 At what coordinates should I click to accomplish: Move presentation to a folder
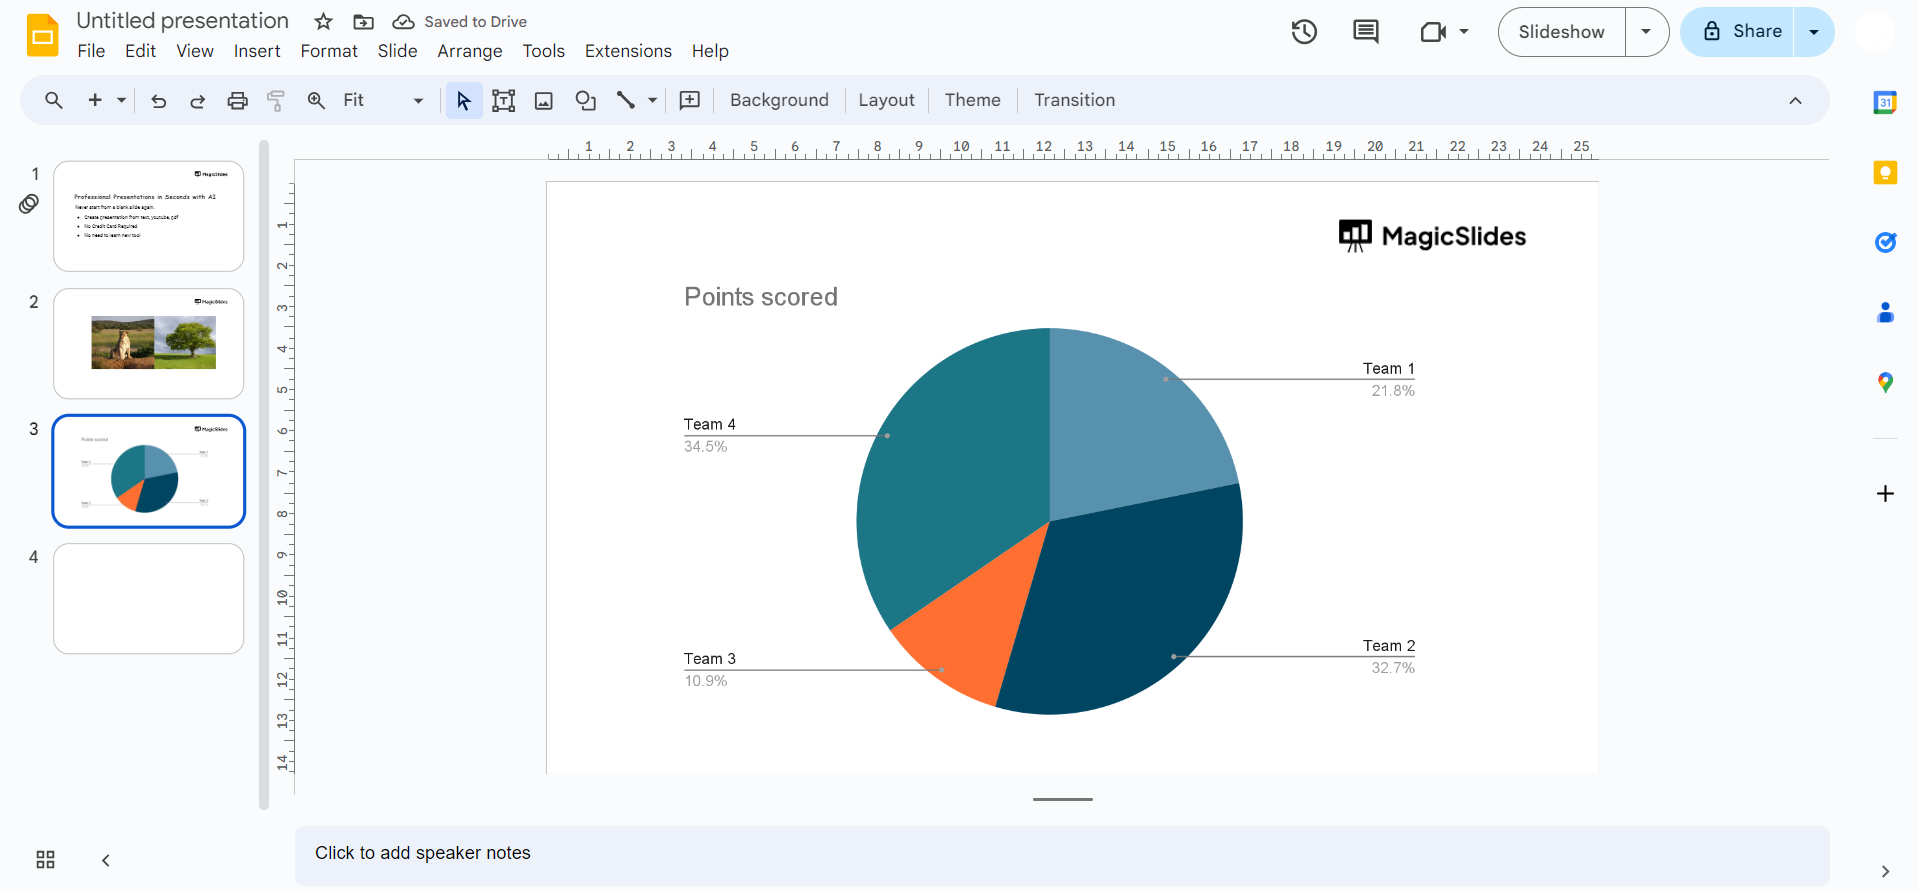click(364, 22)
